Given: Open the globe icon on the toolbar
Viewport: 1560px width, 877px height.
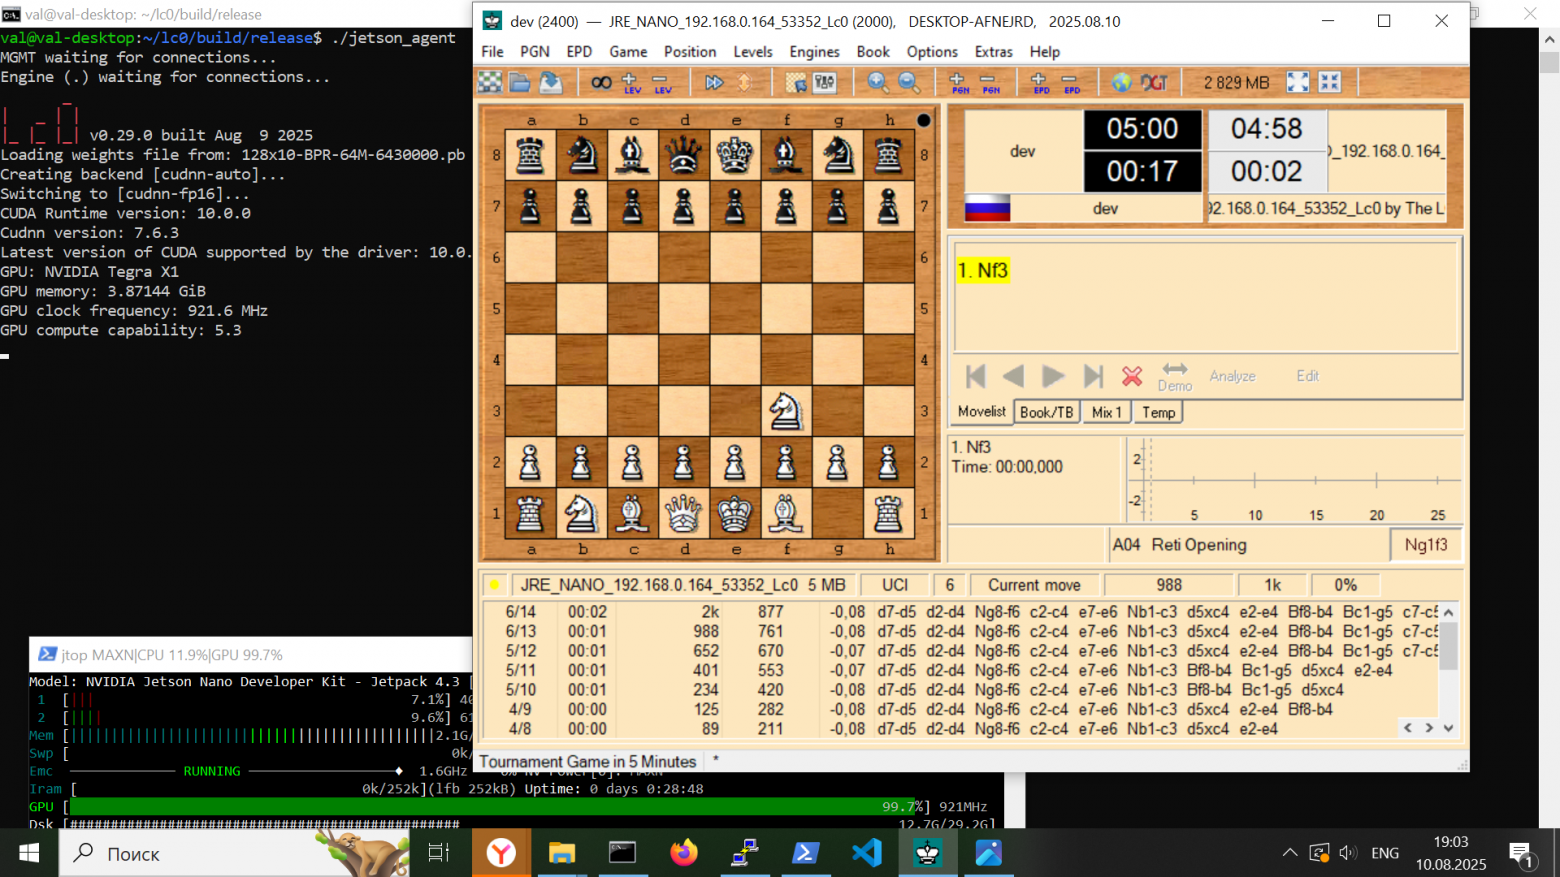Looking at the screenshot, I should click(1122, 82).
